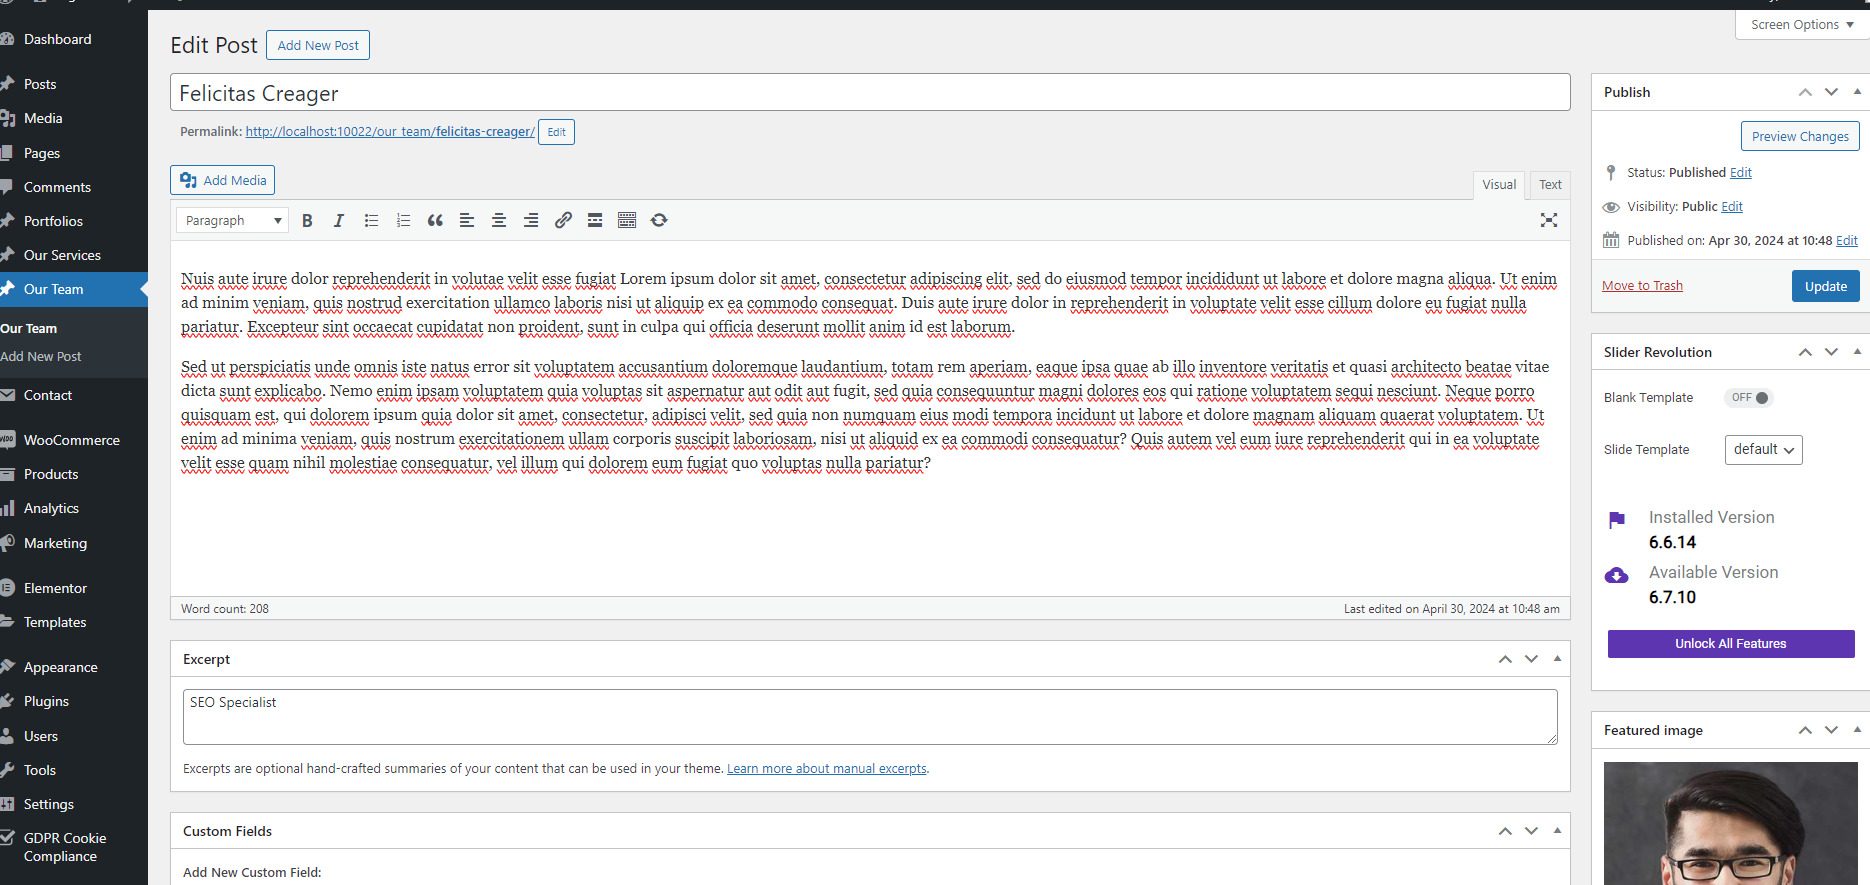The image size is (1870, 885).
Task: Edit the post visibility setting
Action: tap(1732, 207)
